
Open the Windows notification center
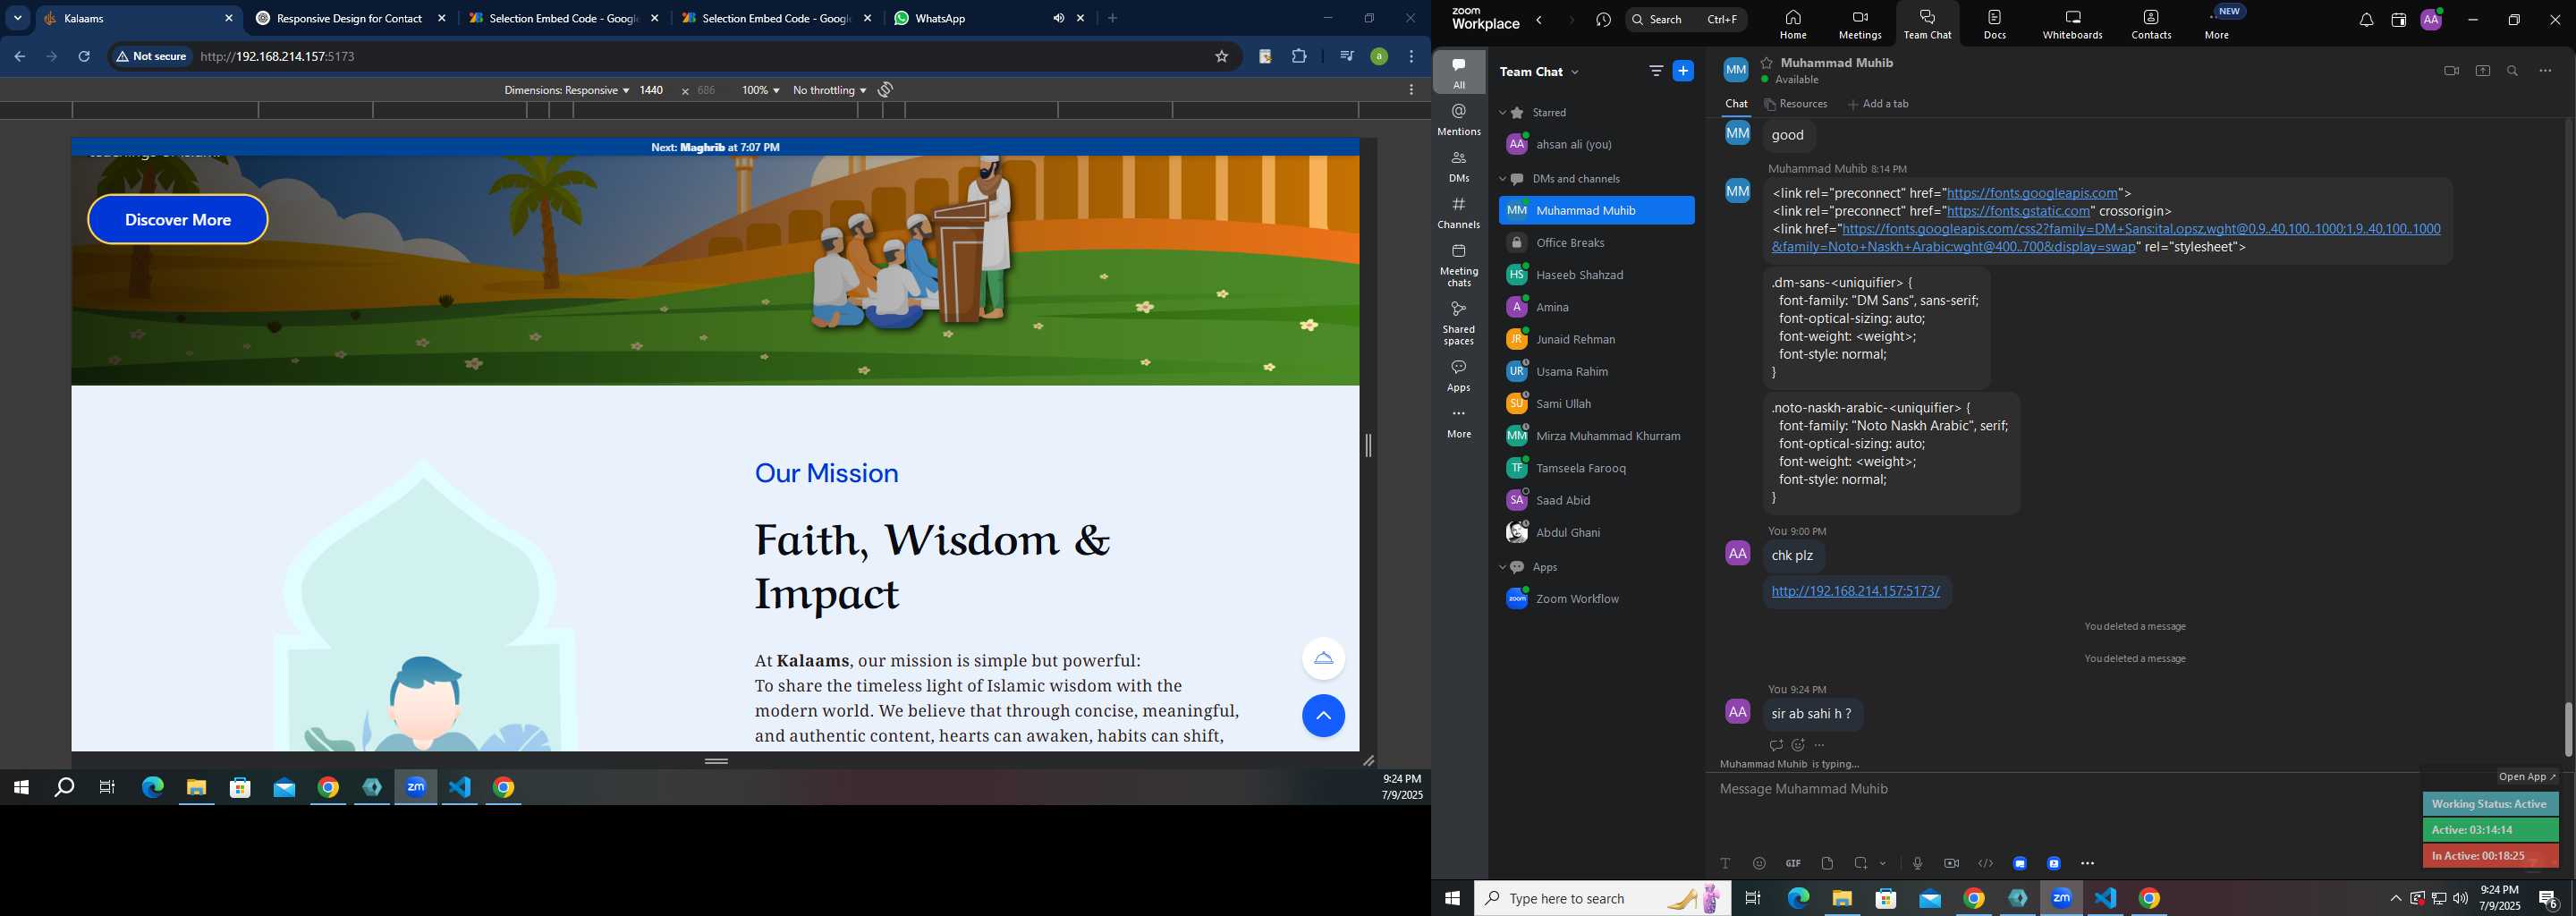pyautogui.click(x=2549, y=899)
